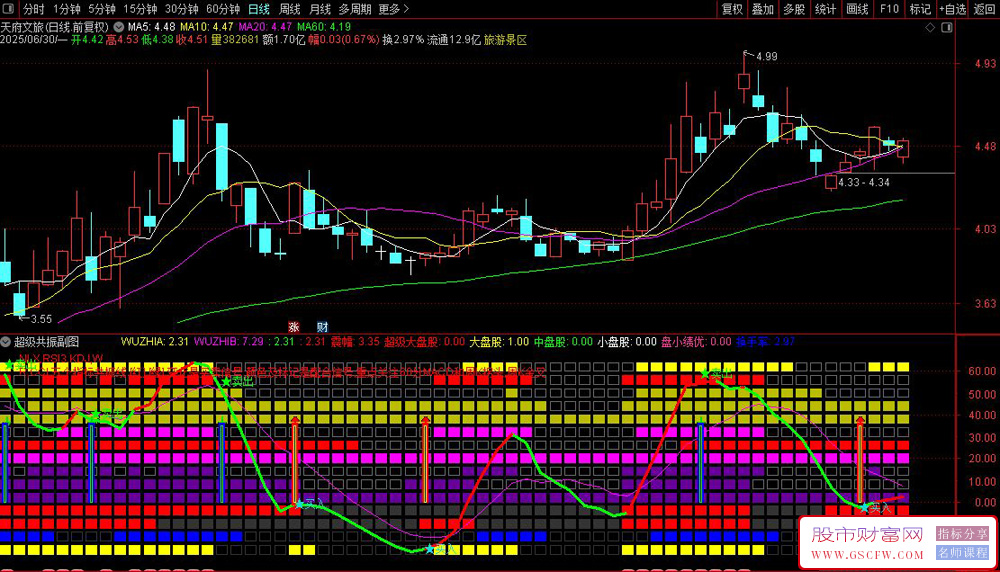Click the 3.55 low price marker

pyautogui.click(x=41, y=319)
